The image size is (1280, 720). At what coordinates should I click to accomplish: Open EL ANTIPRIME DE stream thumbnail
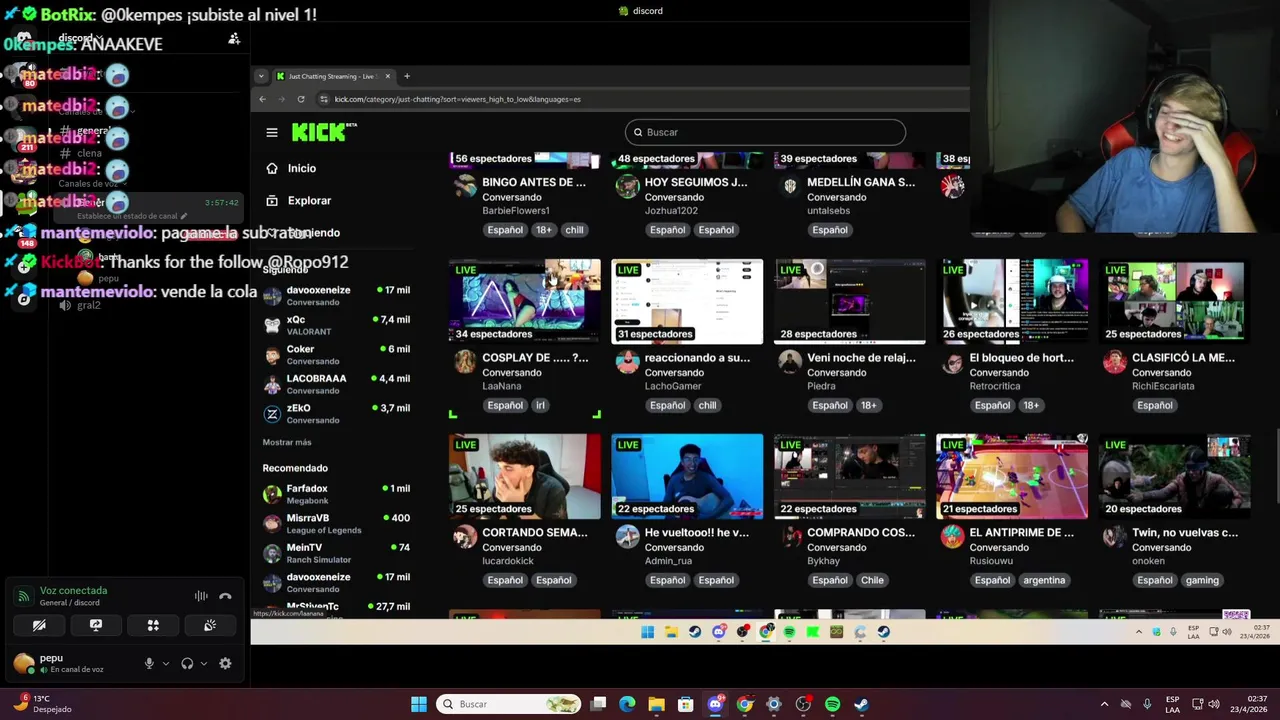coord(1012,476)
